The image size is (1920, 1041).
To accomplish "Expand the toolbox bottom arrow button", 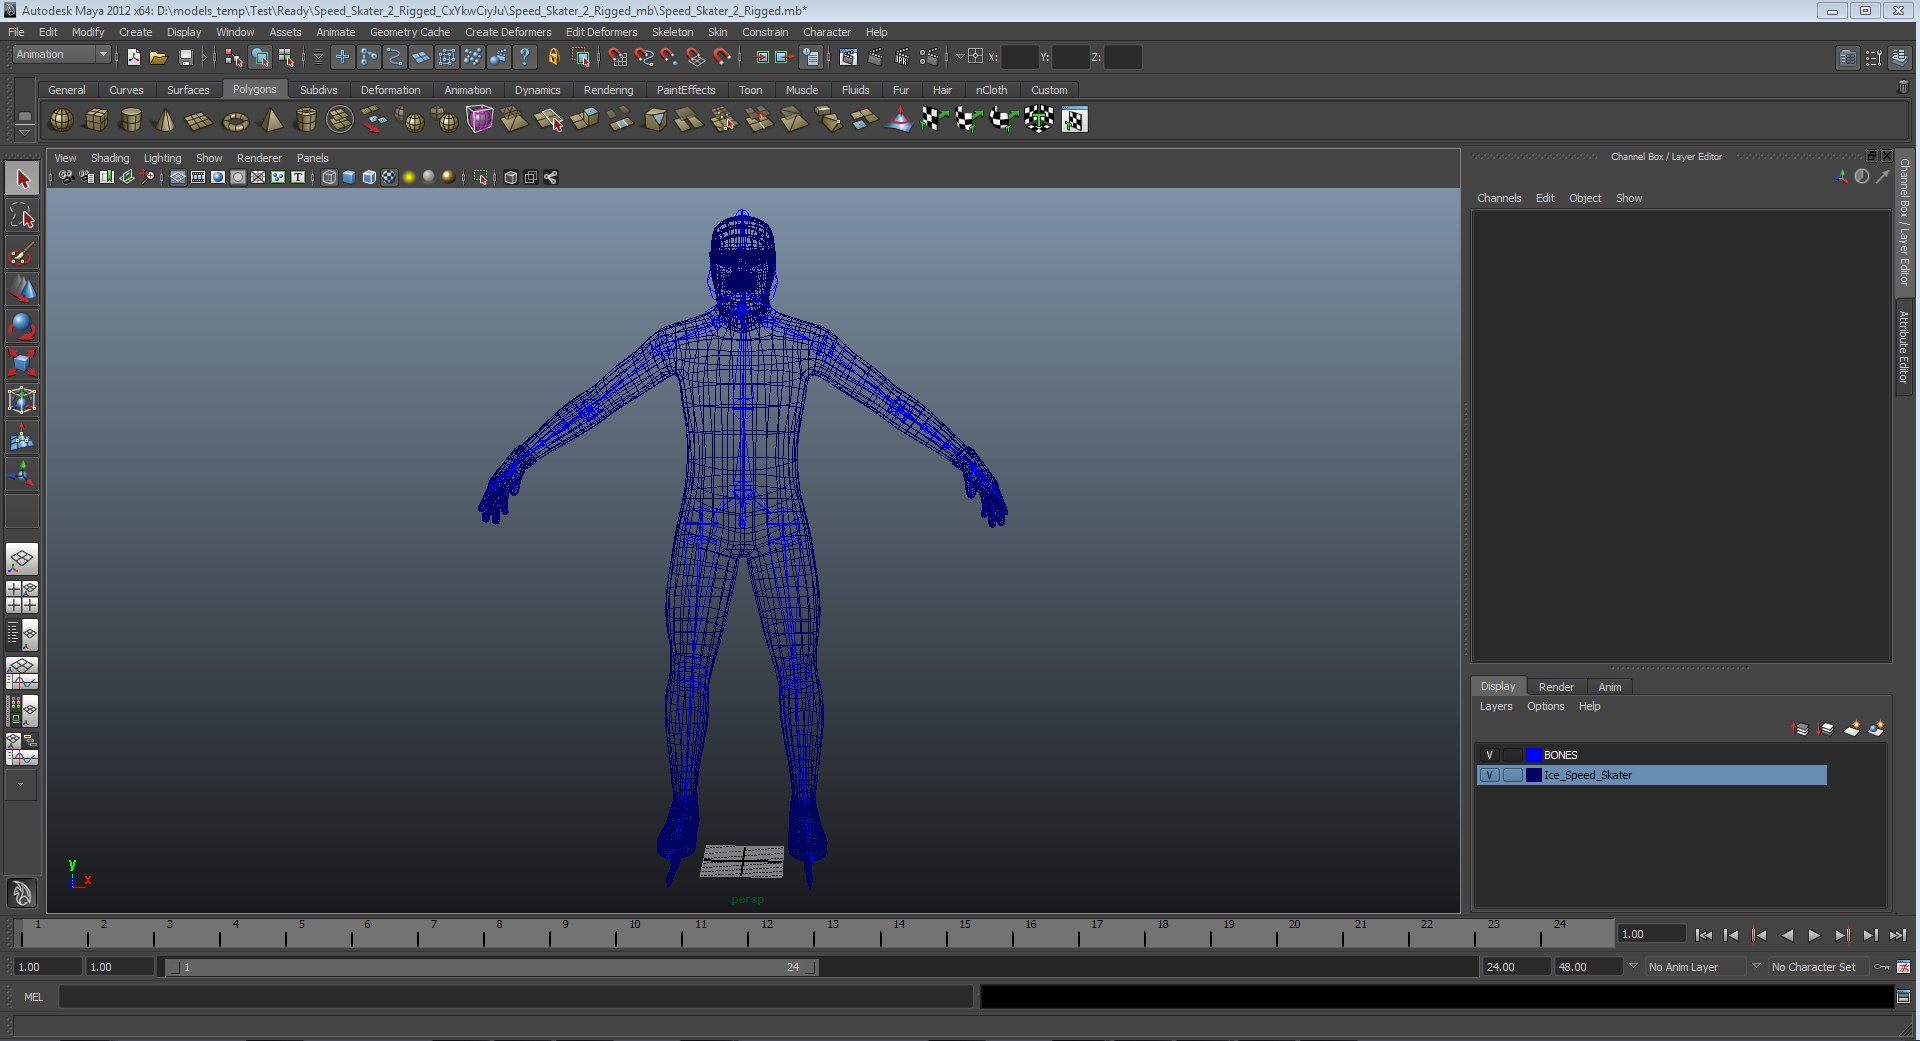I will [x=21, y=785].
